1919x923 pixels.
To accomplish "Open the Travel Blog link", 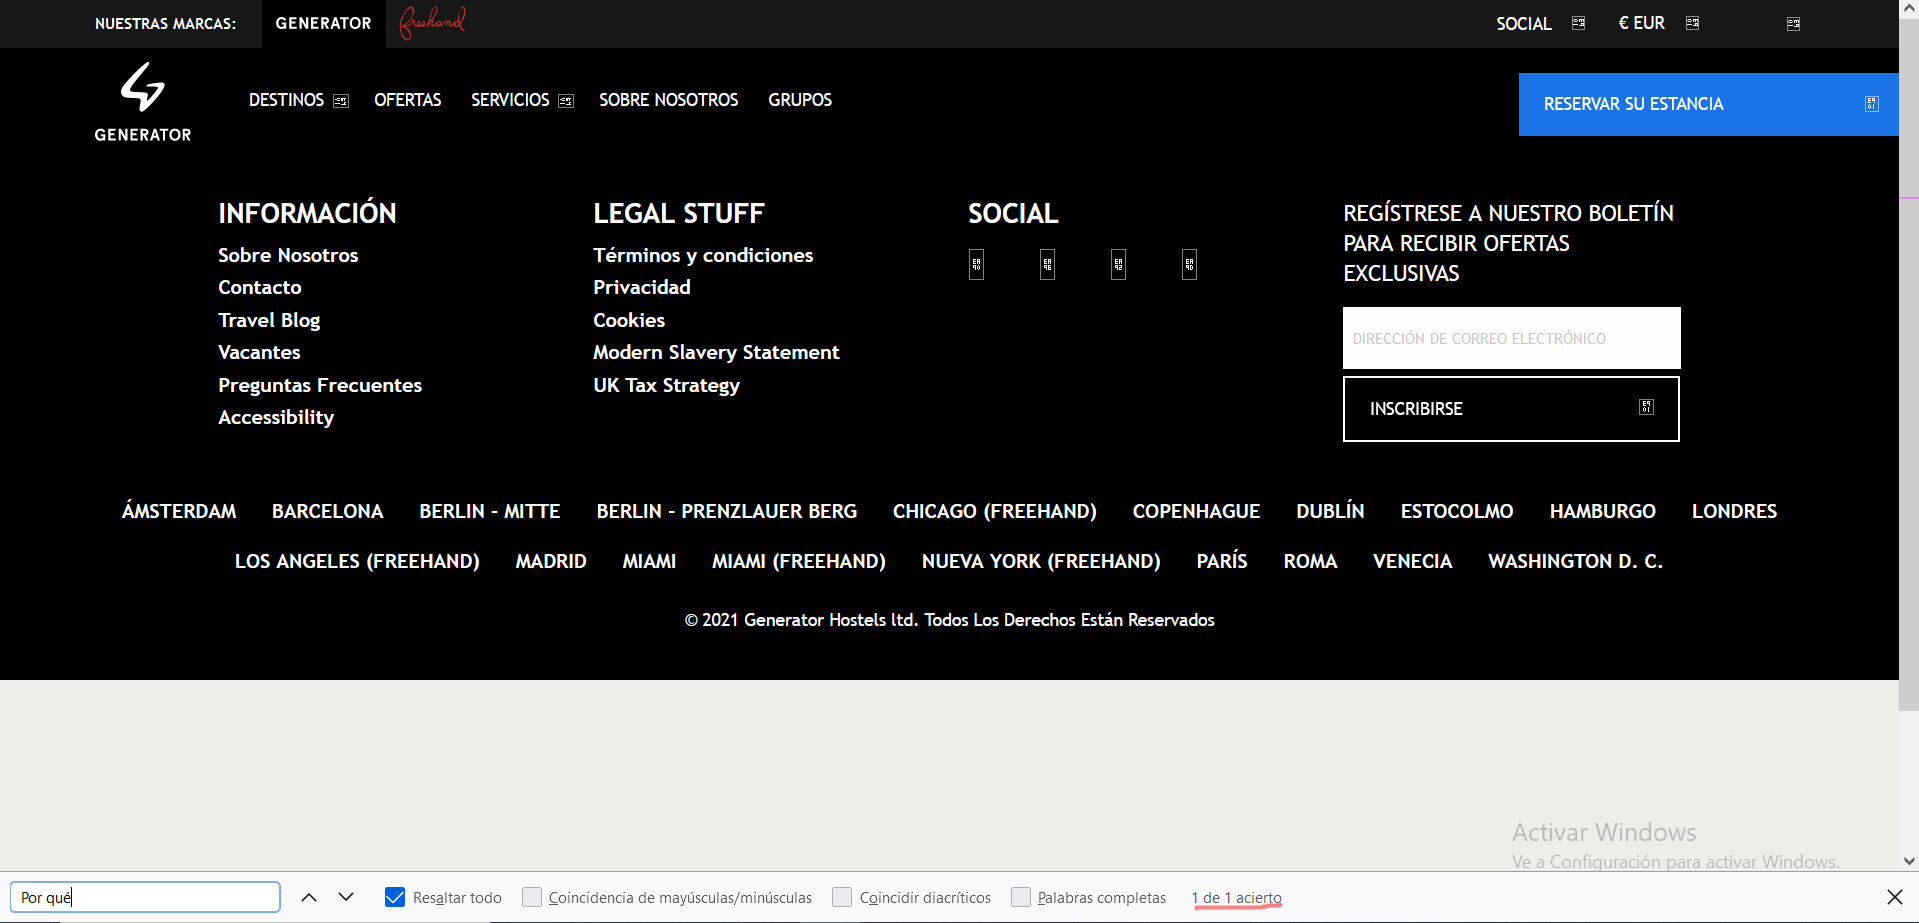I will tap(269, 320).
